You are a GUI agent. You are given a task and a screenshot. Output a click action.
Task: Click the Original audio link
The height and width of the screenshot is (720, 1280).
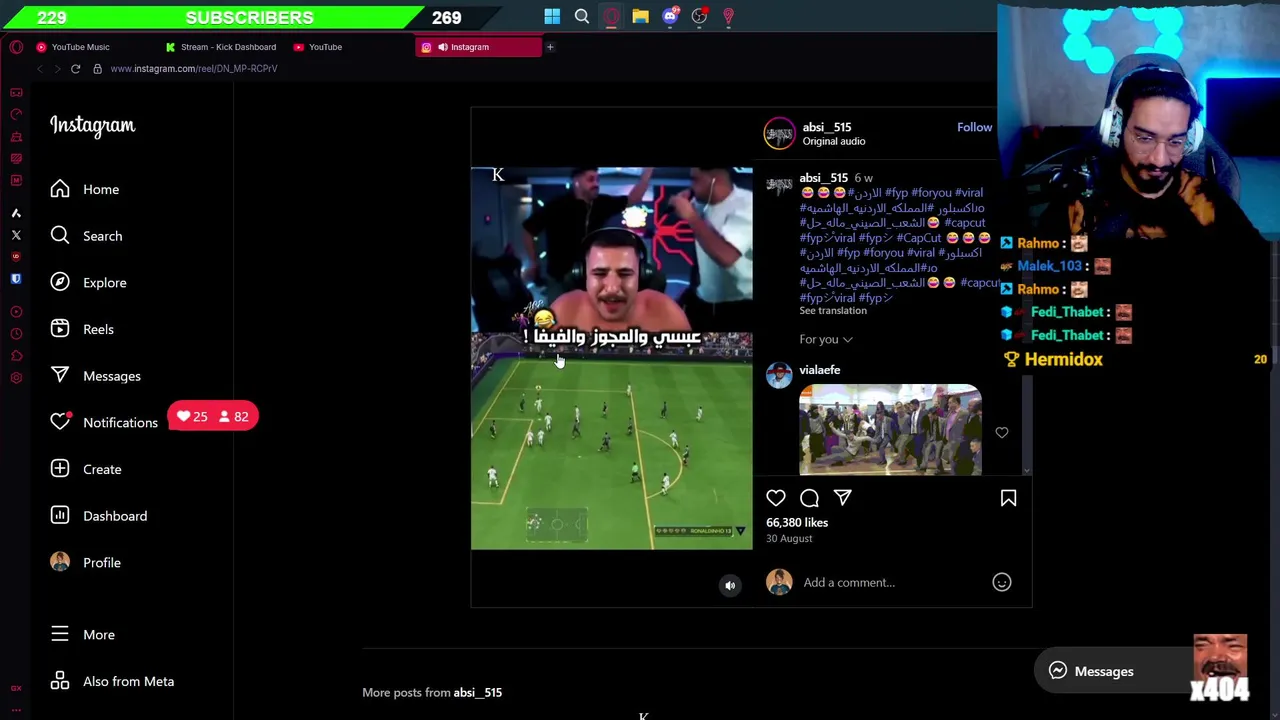click(x=833, y=142)
